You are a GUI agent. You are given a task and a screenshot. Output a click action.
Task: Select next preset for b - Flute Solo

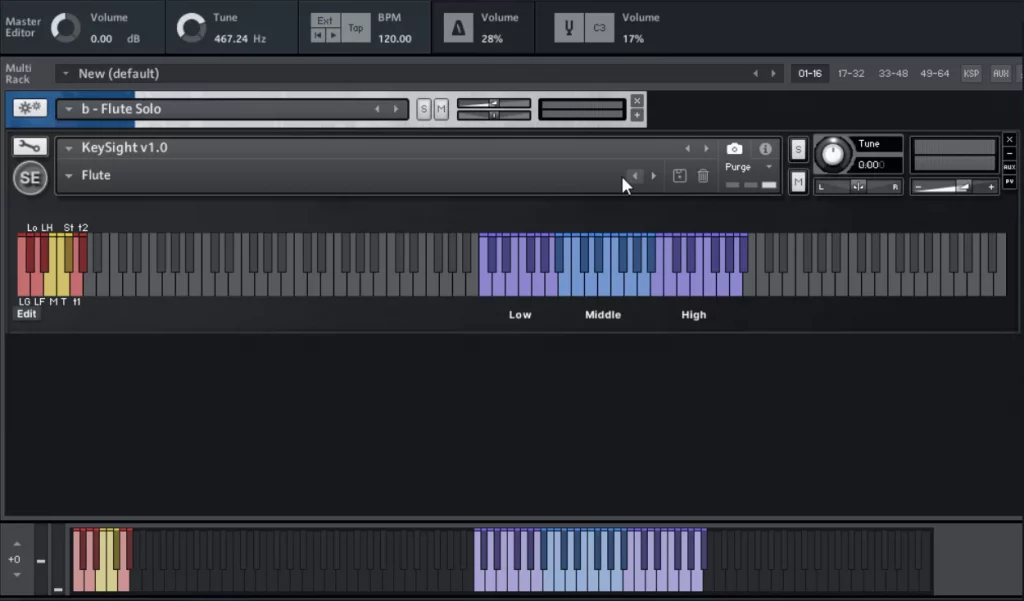tap(396, 109)
